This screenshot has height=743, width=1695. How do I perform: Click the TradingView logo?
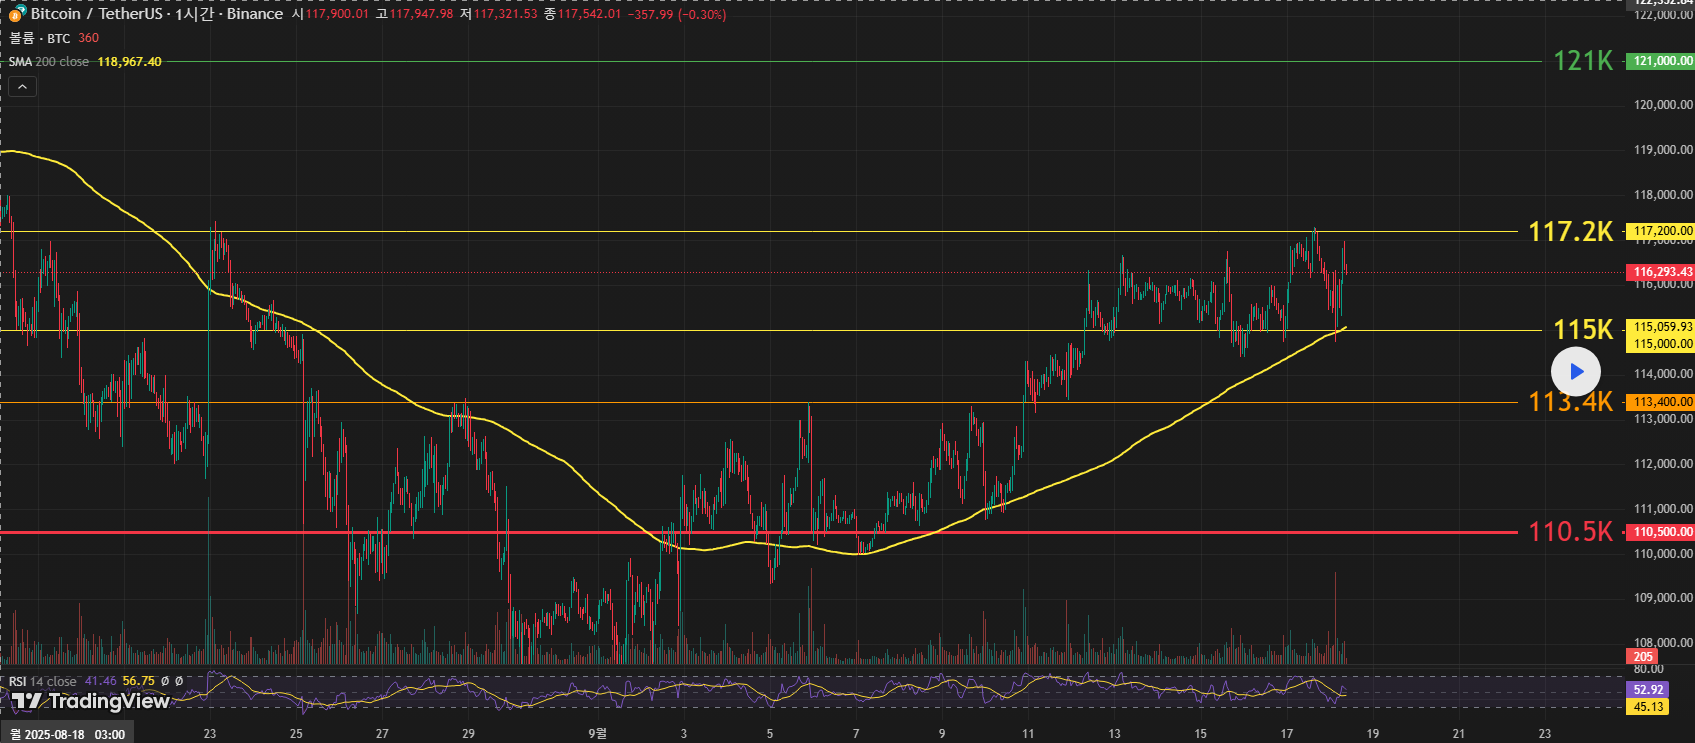tap(91, 701)
